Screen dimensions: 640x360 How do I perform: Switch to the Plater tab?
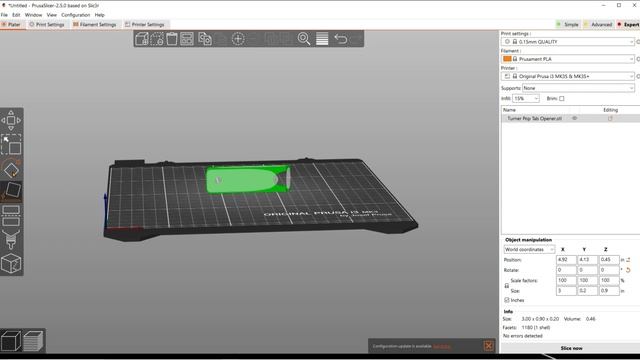pos(11,24)
